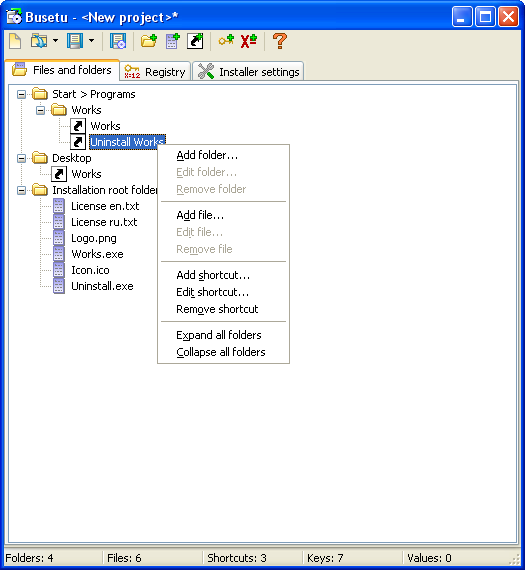Open the Installer settings tab
Screen dimensions: 525x570
(248, 72)
